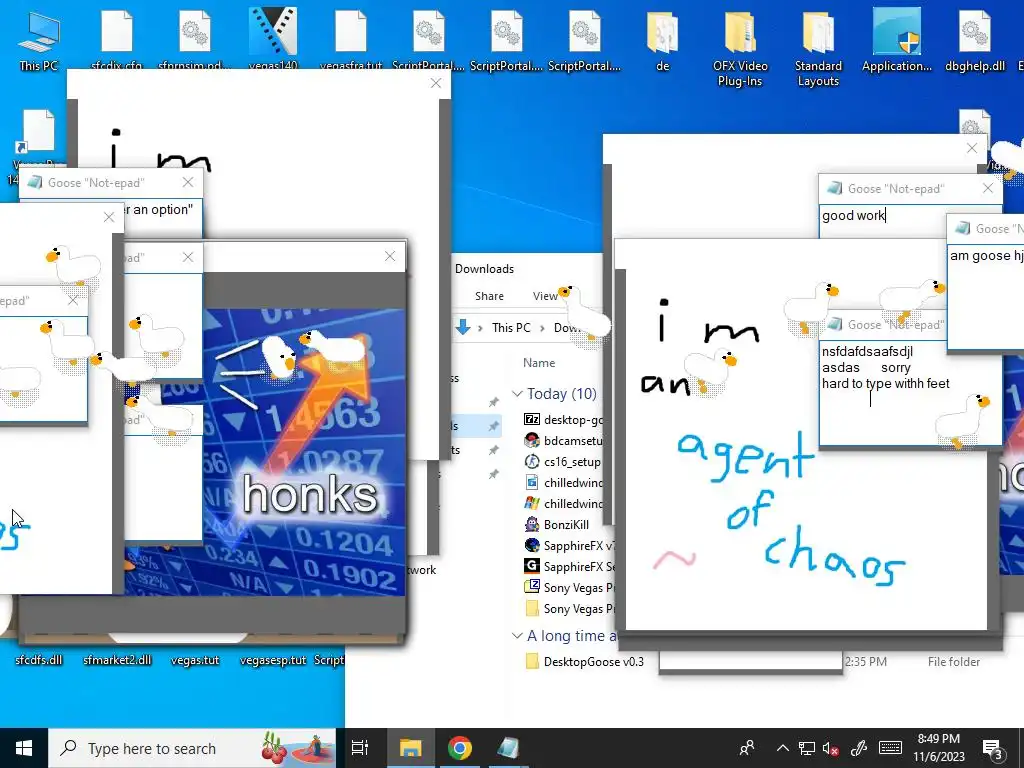
Task: Open the This PC desktop icon
Action: (39, 39)
